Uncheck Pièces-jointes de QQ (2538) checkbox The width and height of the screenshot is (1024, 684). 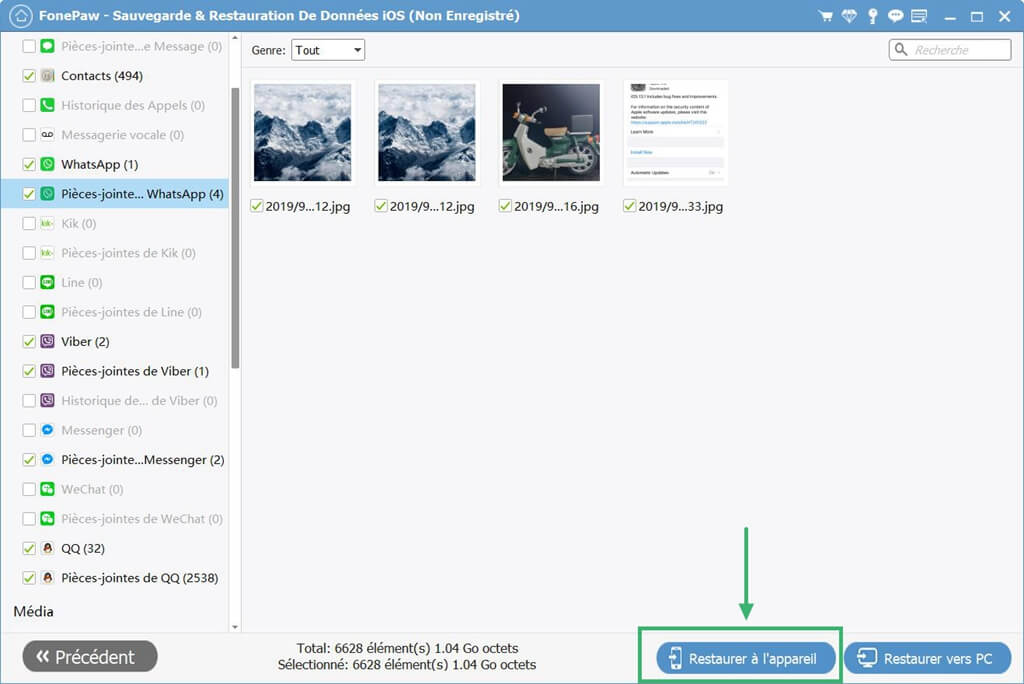point(29,578)
